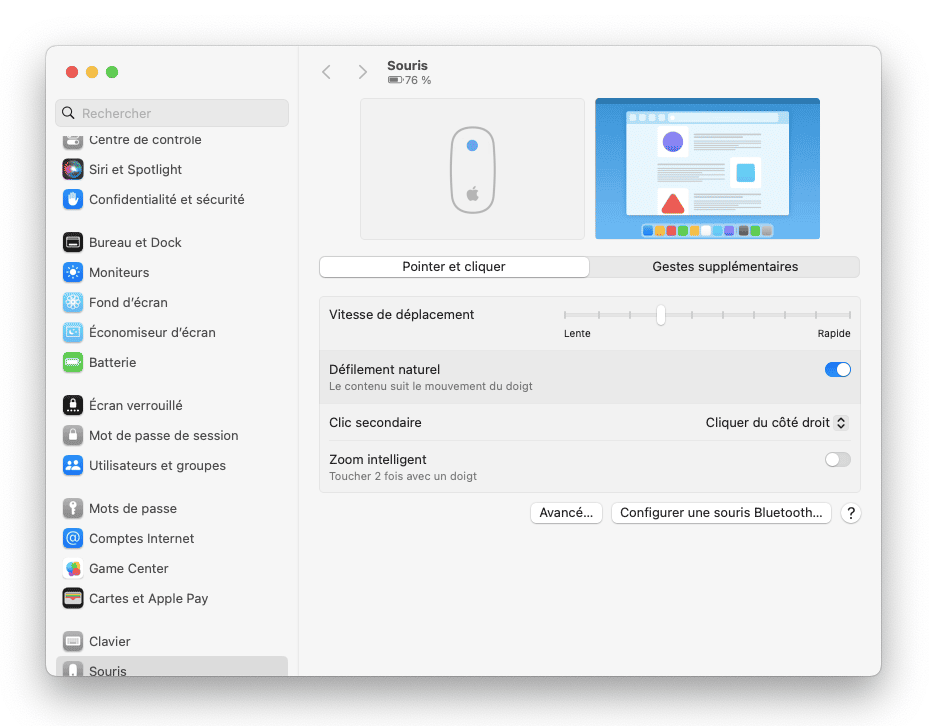Image resolution: width=931 pixels, height=726 pixels.
Task: Select Cartes et Apple Pay
Action: [172, 598]
